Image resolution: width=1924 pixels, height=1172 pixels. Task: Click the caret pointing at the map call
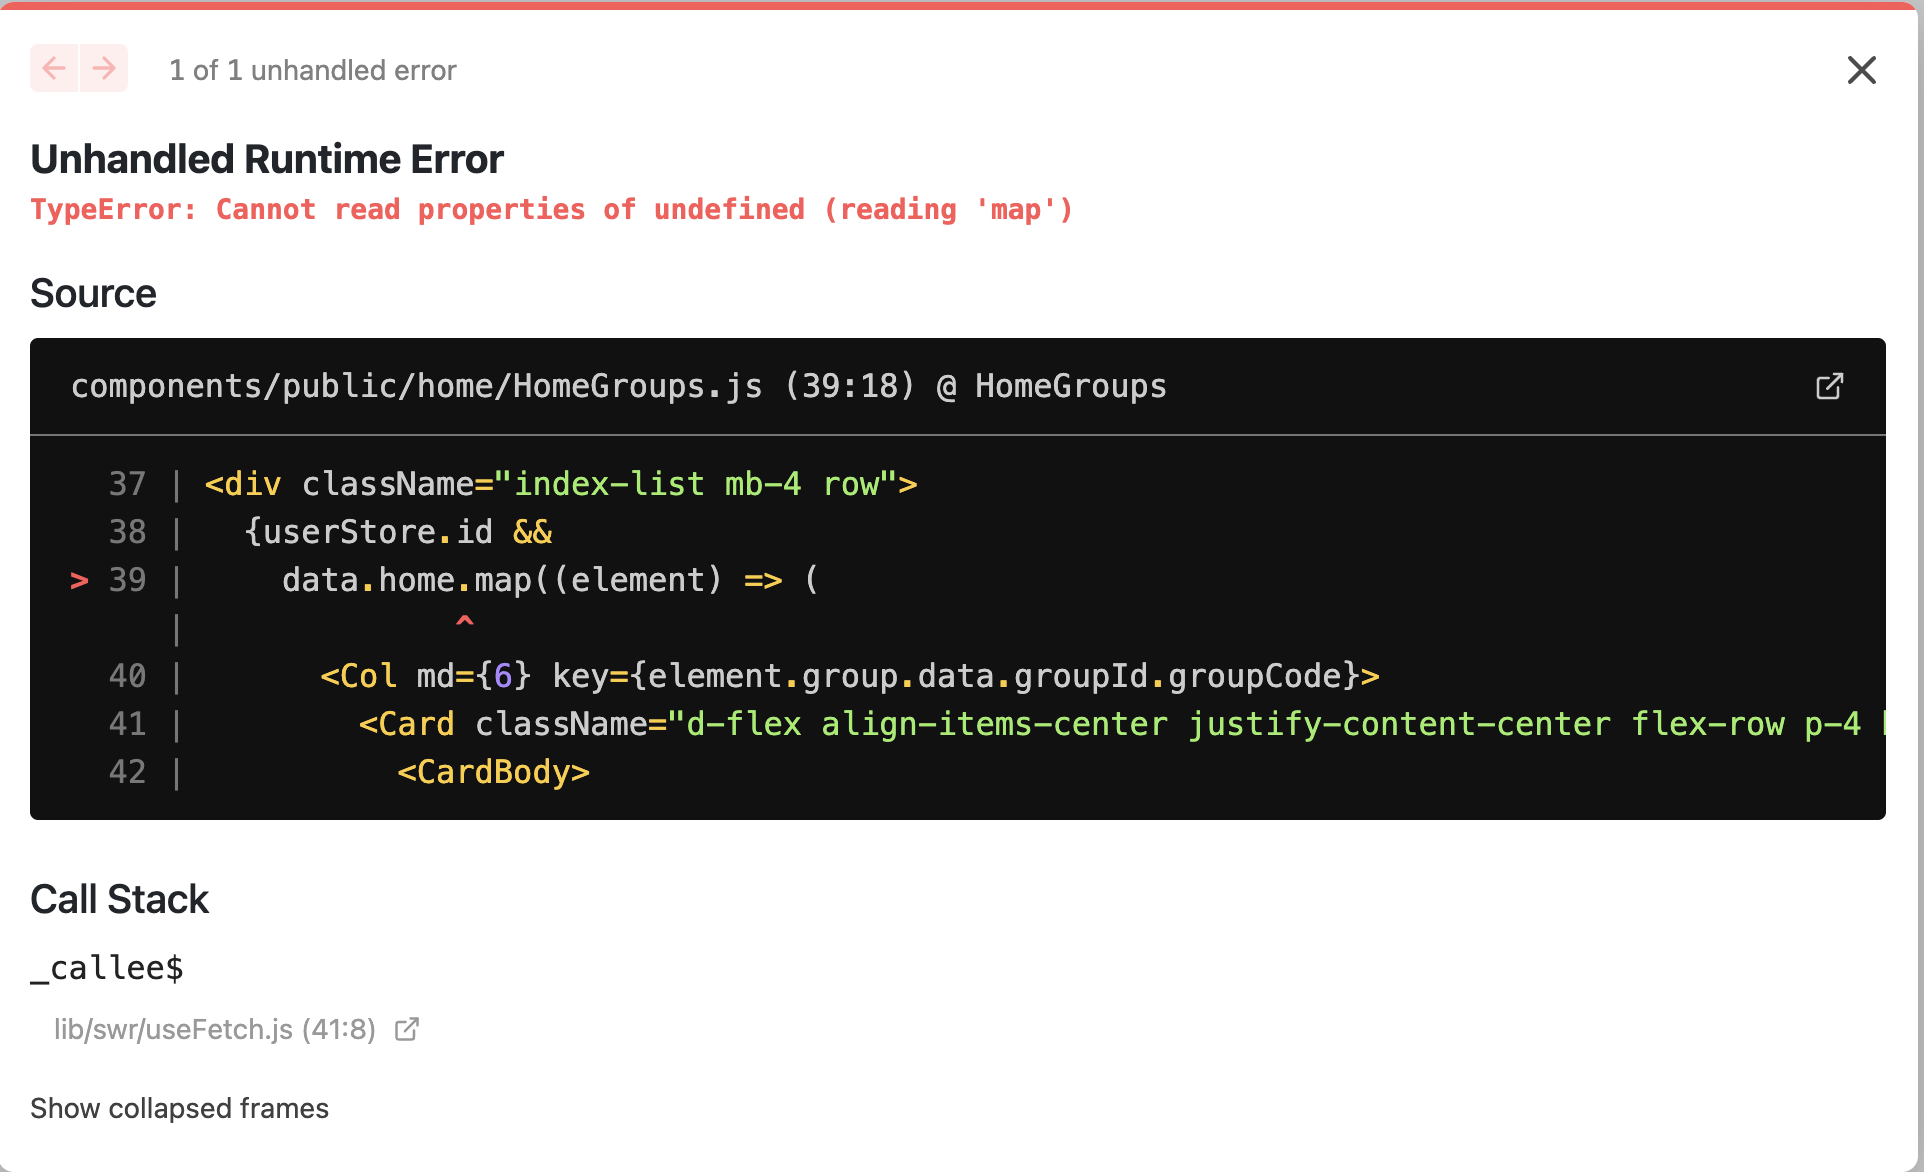point(464,622)
